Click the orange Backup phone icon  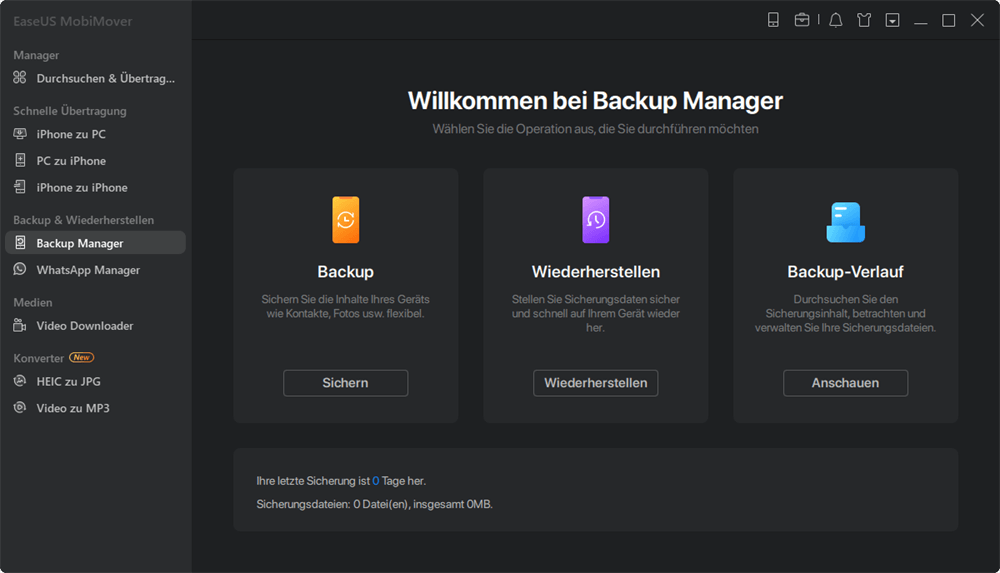(x=346, y=220)
